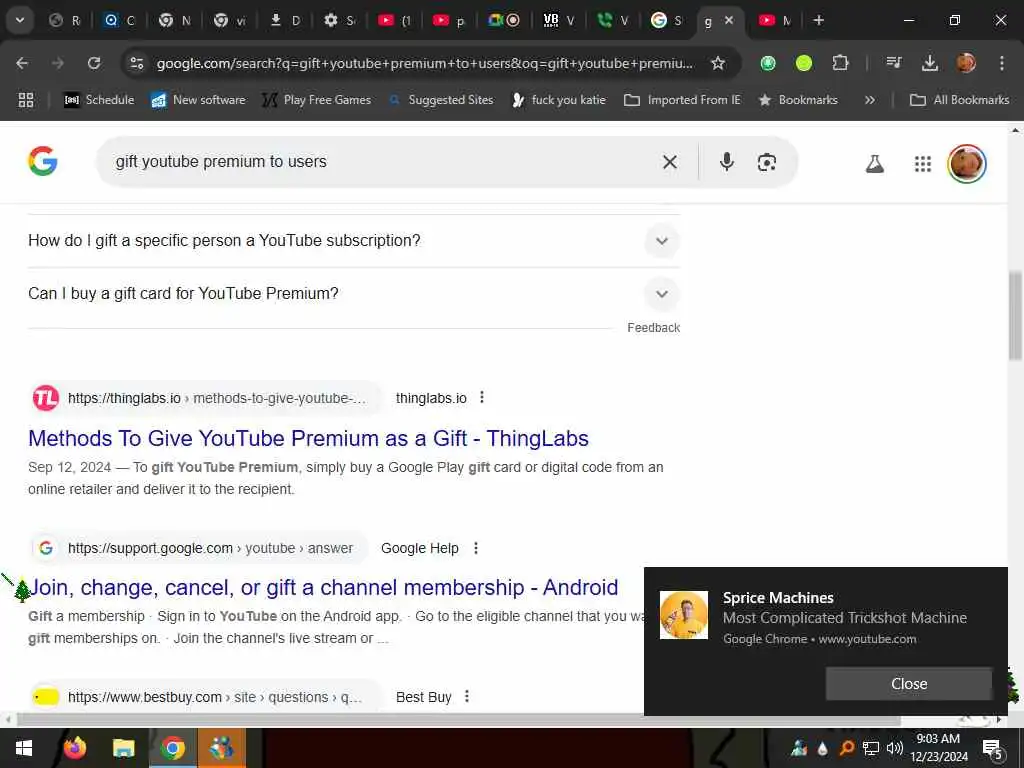Screen dimensions: 1024x768
Task: Switch to the last YouTube tab
Action: 776,20
